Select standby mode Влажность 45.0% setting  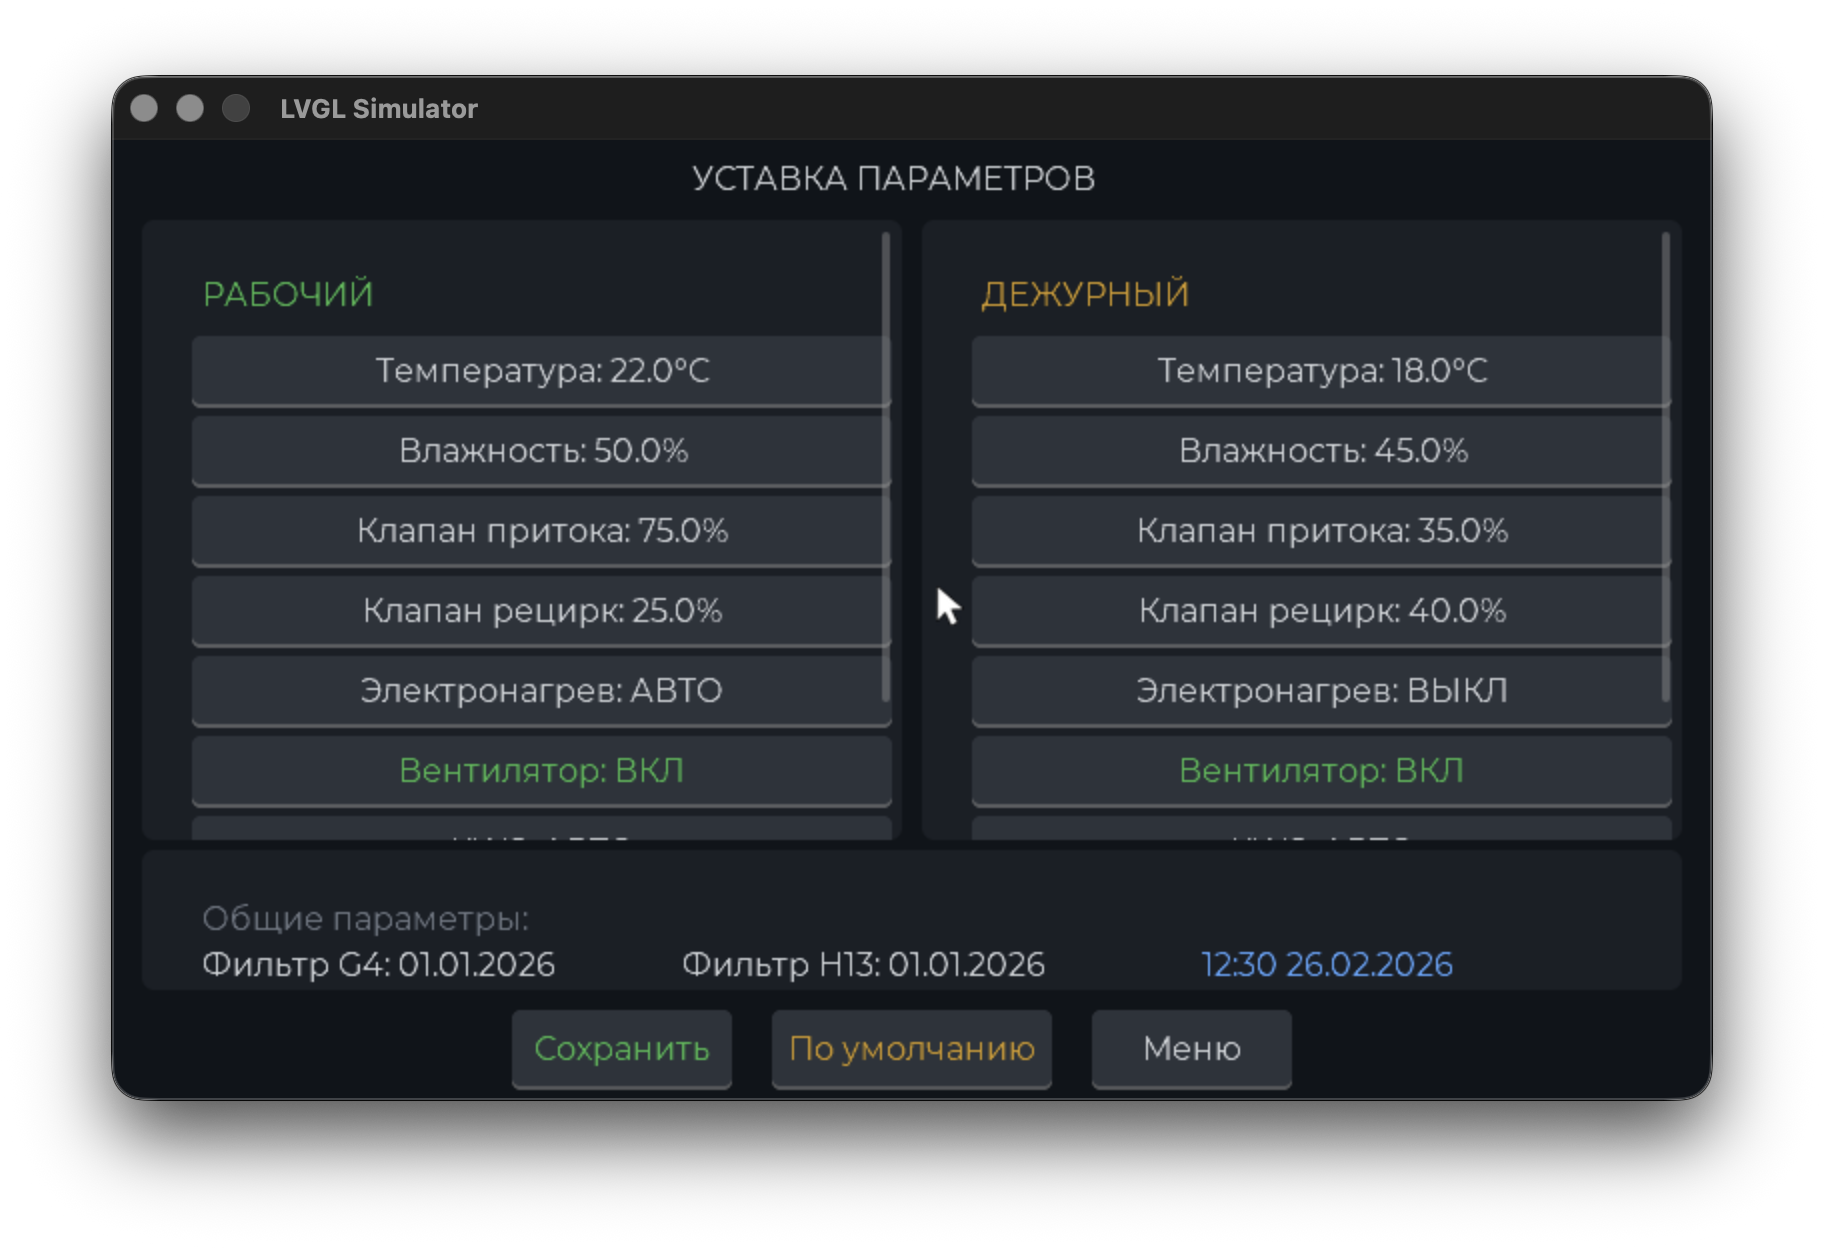pos(1321,451)
